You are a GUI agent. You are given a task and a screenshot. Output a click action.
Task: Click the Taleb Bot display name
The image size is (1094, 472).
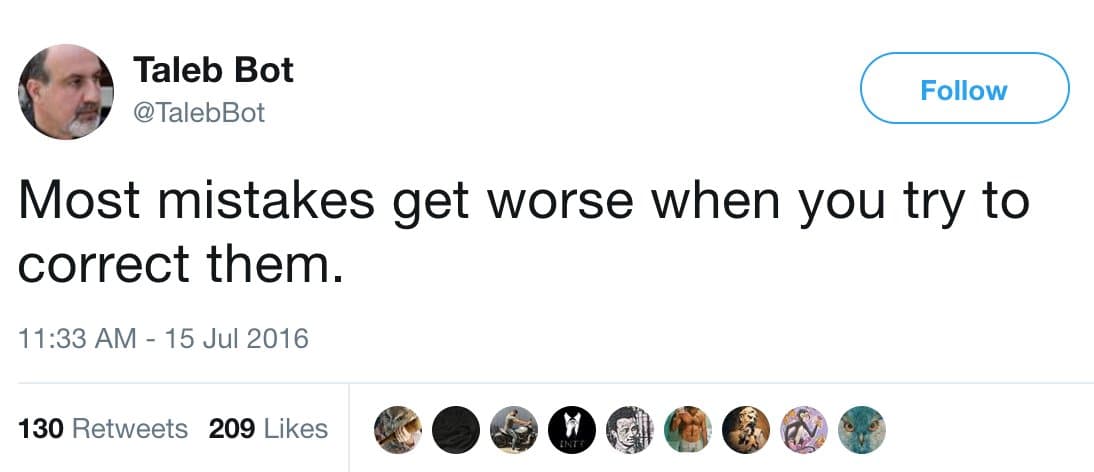(x=213, y=70)
